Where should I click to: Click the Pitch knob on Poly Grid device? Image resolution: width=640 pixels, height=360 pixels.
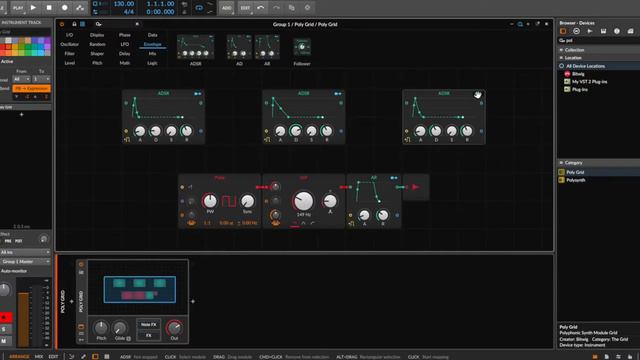[101, 328]
